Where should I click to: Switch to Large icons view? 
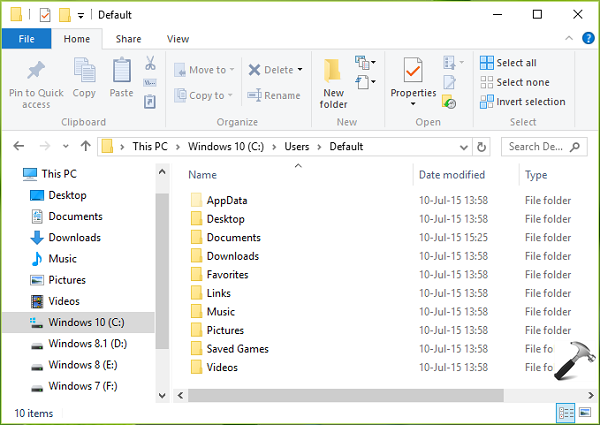pyautogui.click(x=585, y=413)
